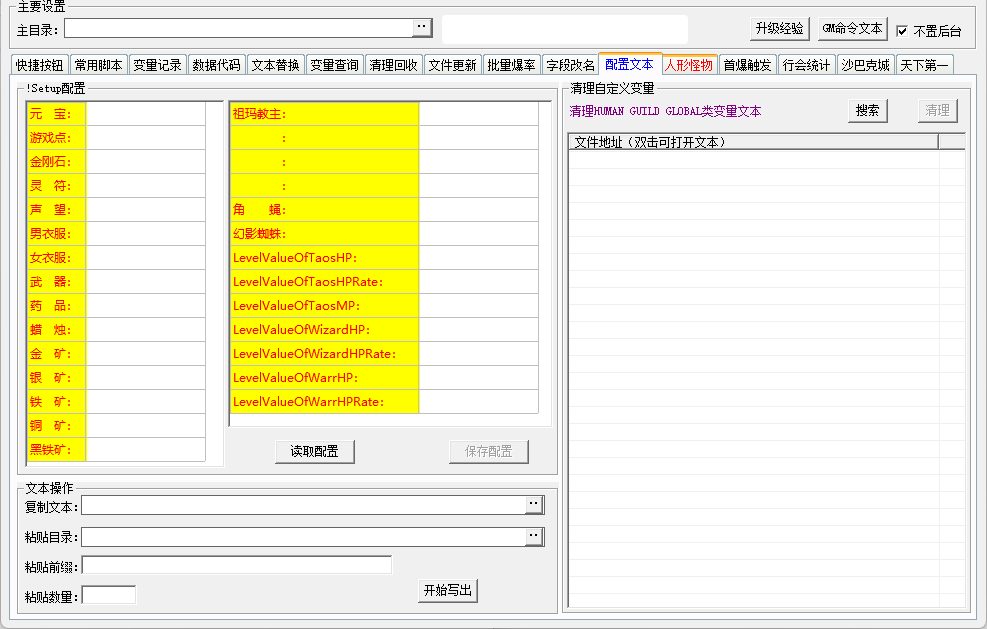
Task: Open the red 人形怪物 tab
Action: 689,65
